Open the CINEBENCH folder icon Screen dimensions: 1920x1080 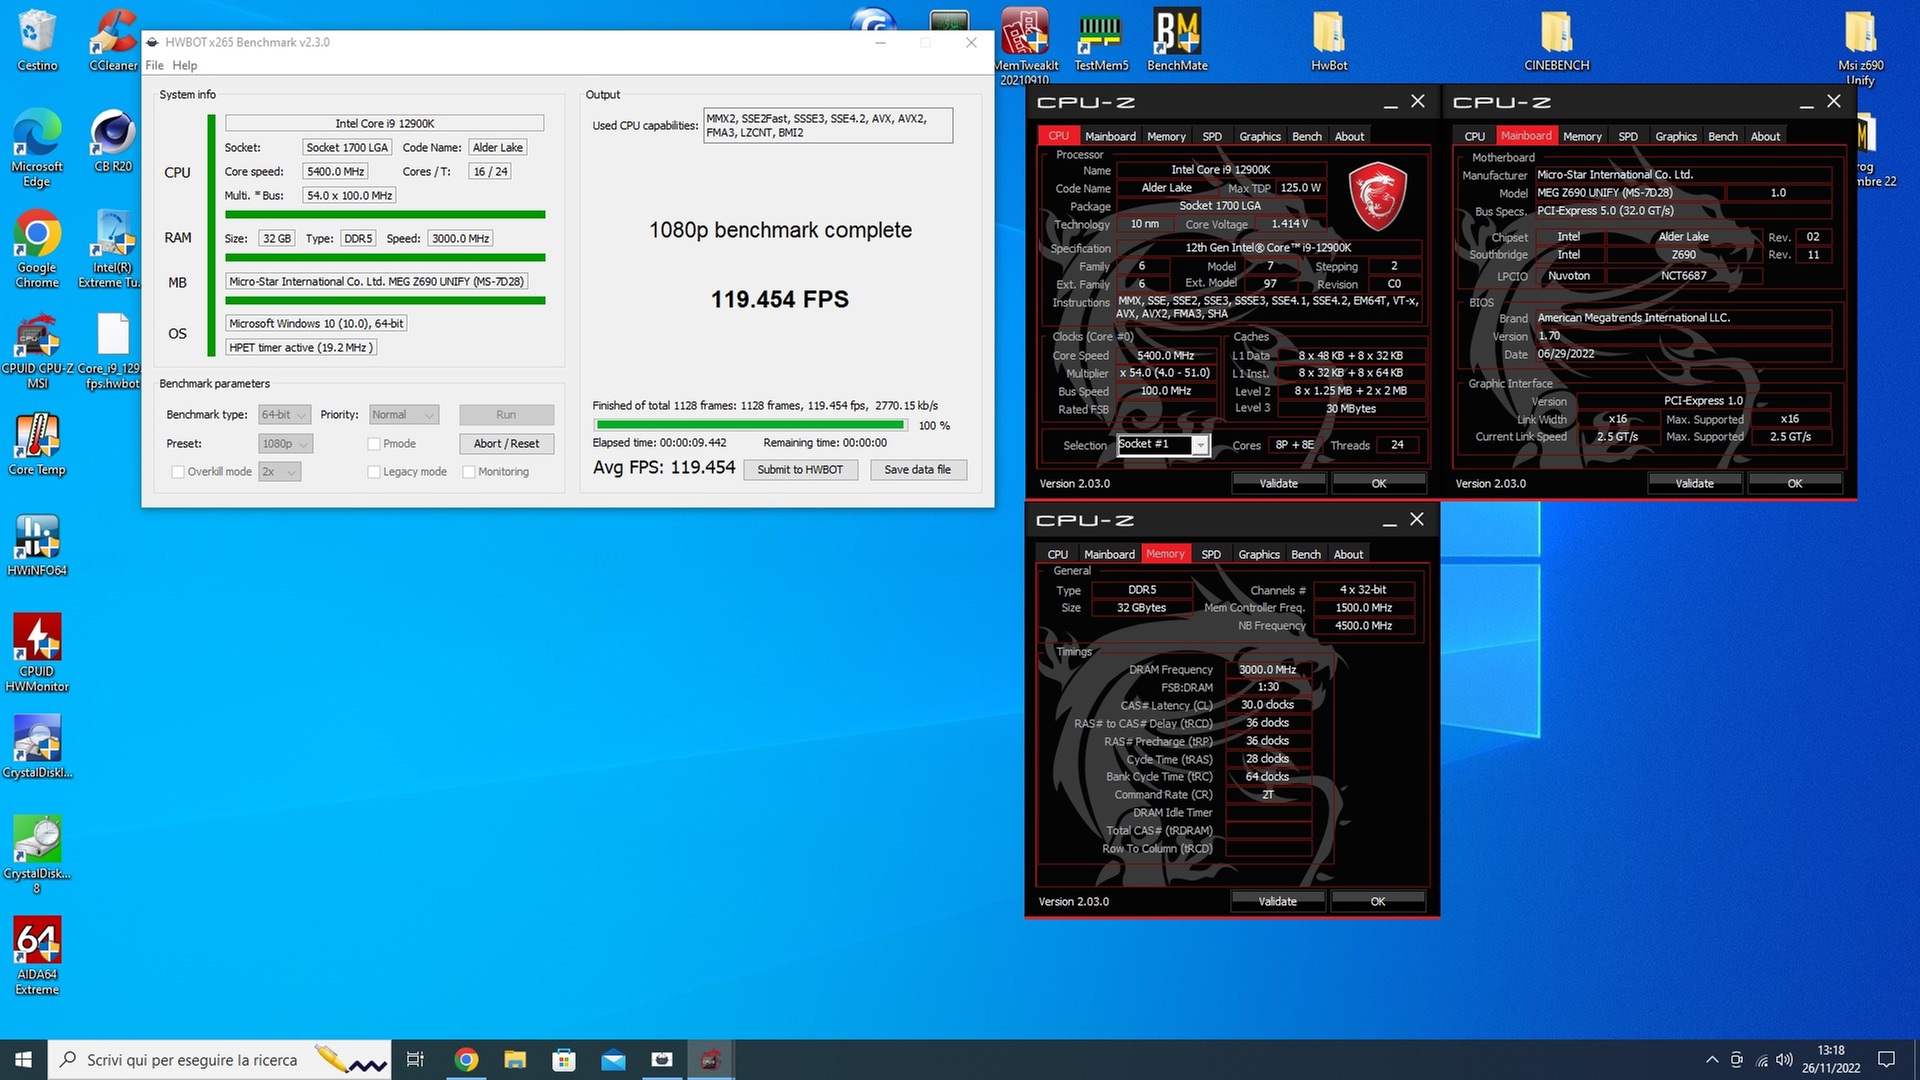point(1556,40)
